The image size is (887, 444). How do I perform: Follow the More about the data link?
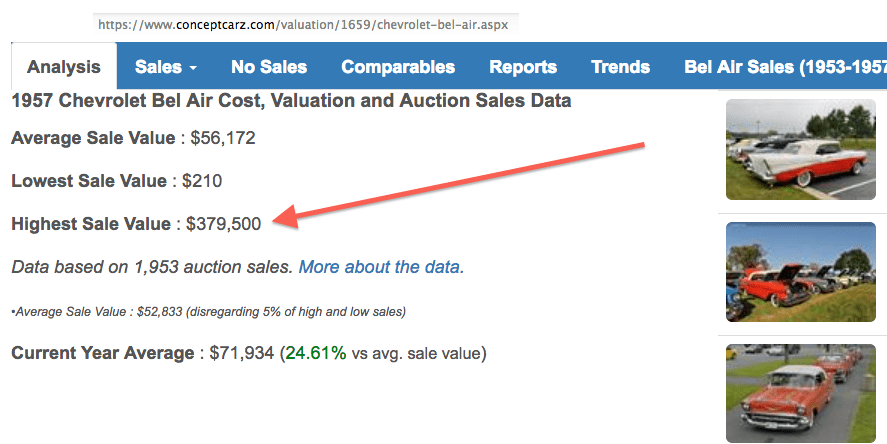(x=381, y=267)
